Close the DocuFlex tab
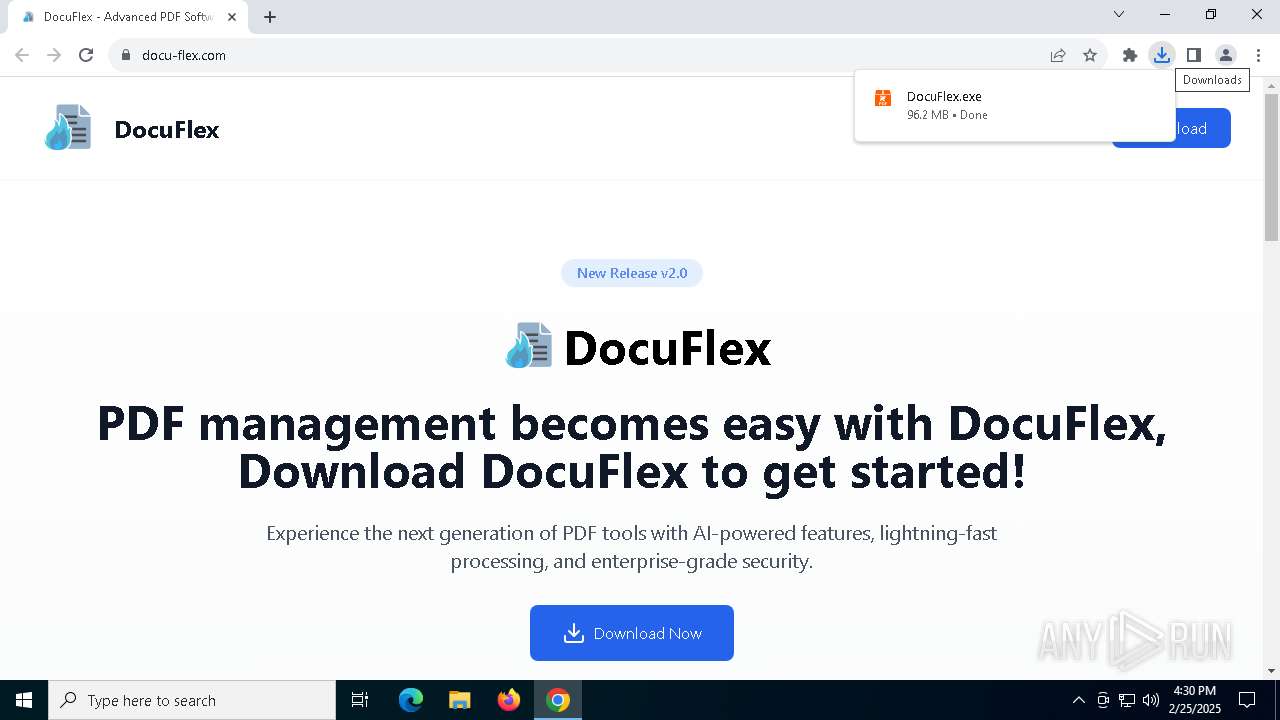Image resolution: width=1280 pixels, height=720 pixels. [232, 17]
